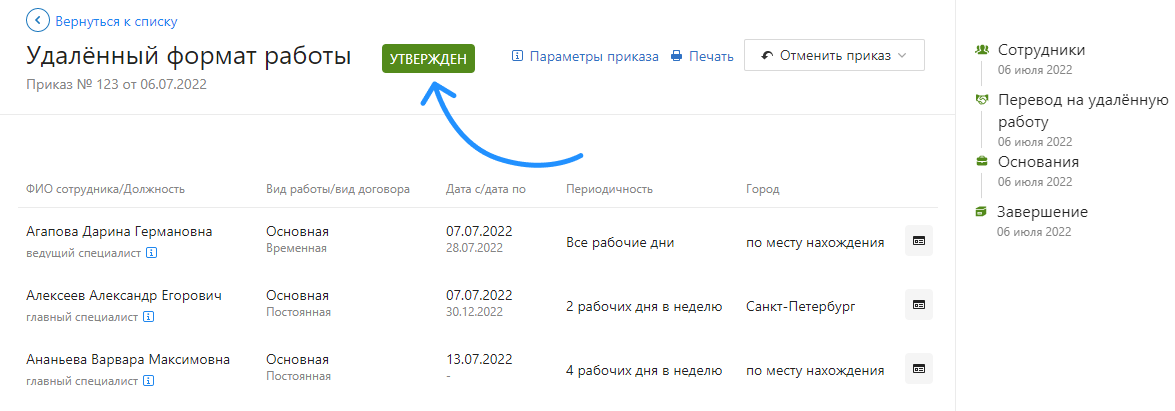Image resolution: width=1175 pixels, height=411 pixels.
Task: Click Приказ № 123 от 06.07.2022 subtitle
Action: tap(116, 84)
